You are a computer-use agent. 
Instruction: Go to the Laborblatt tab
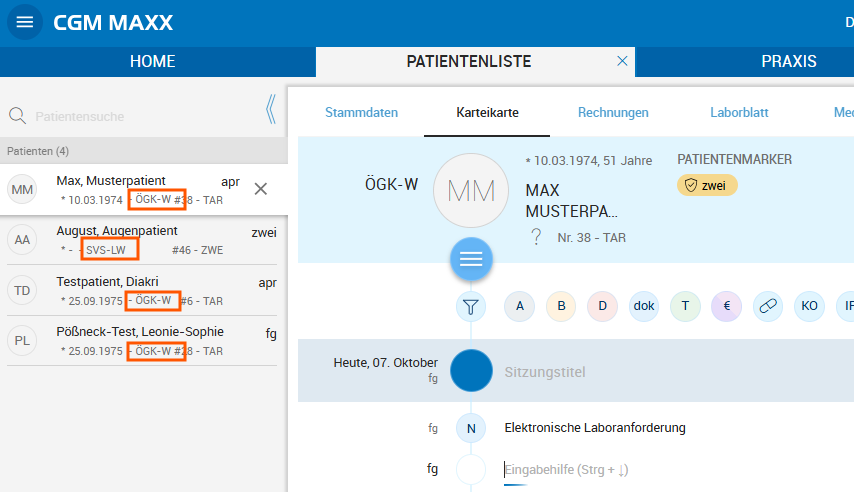click(x=739, y=113)
